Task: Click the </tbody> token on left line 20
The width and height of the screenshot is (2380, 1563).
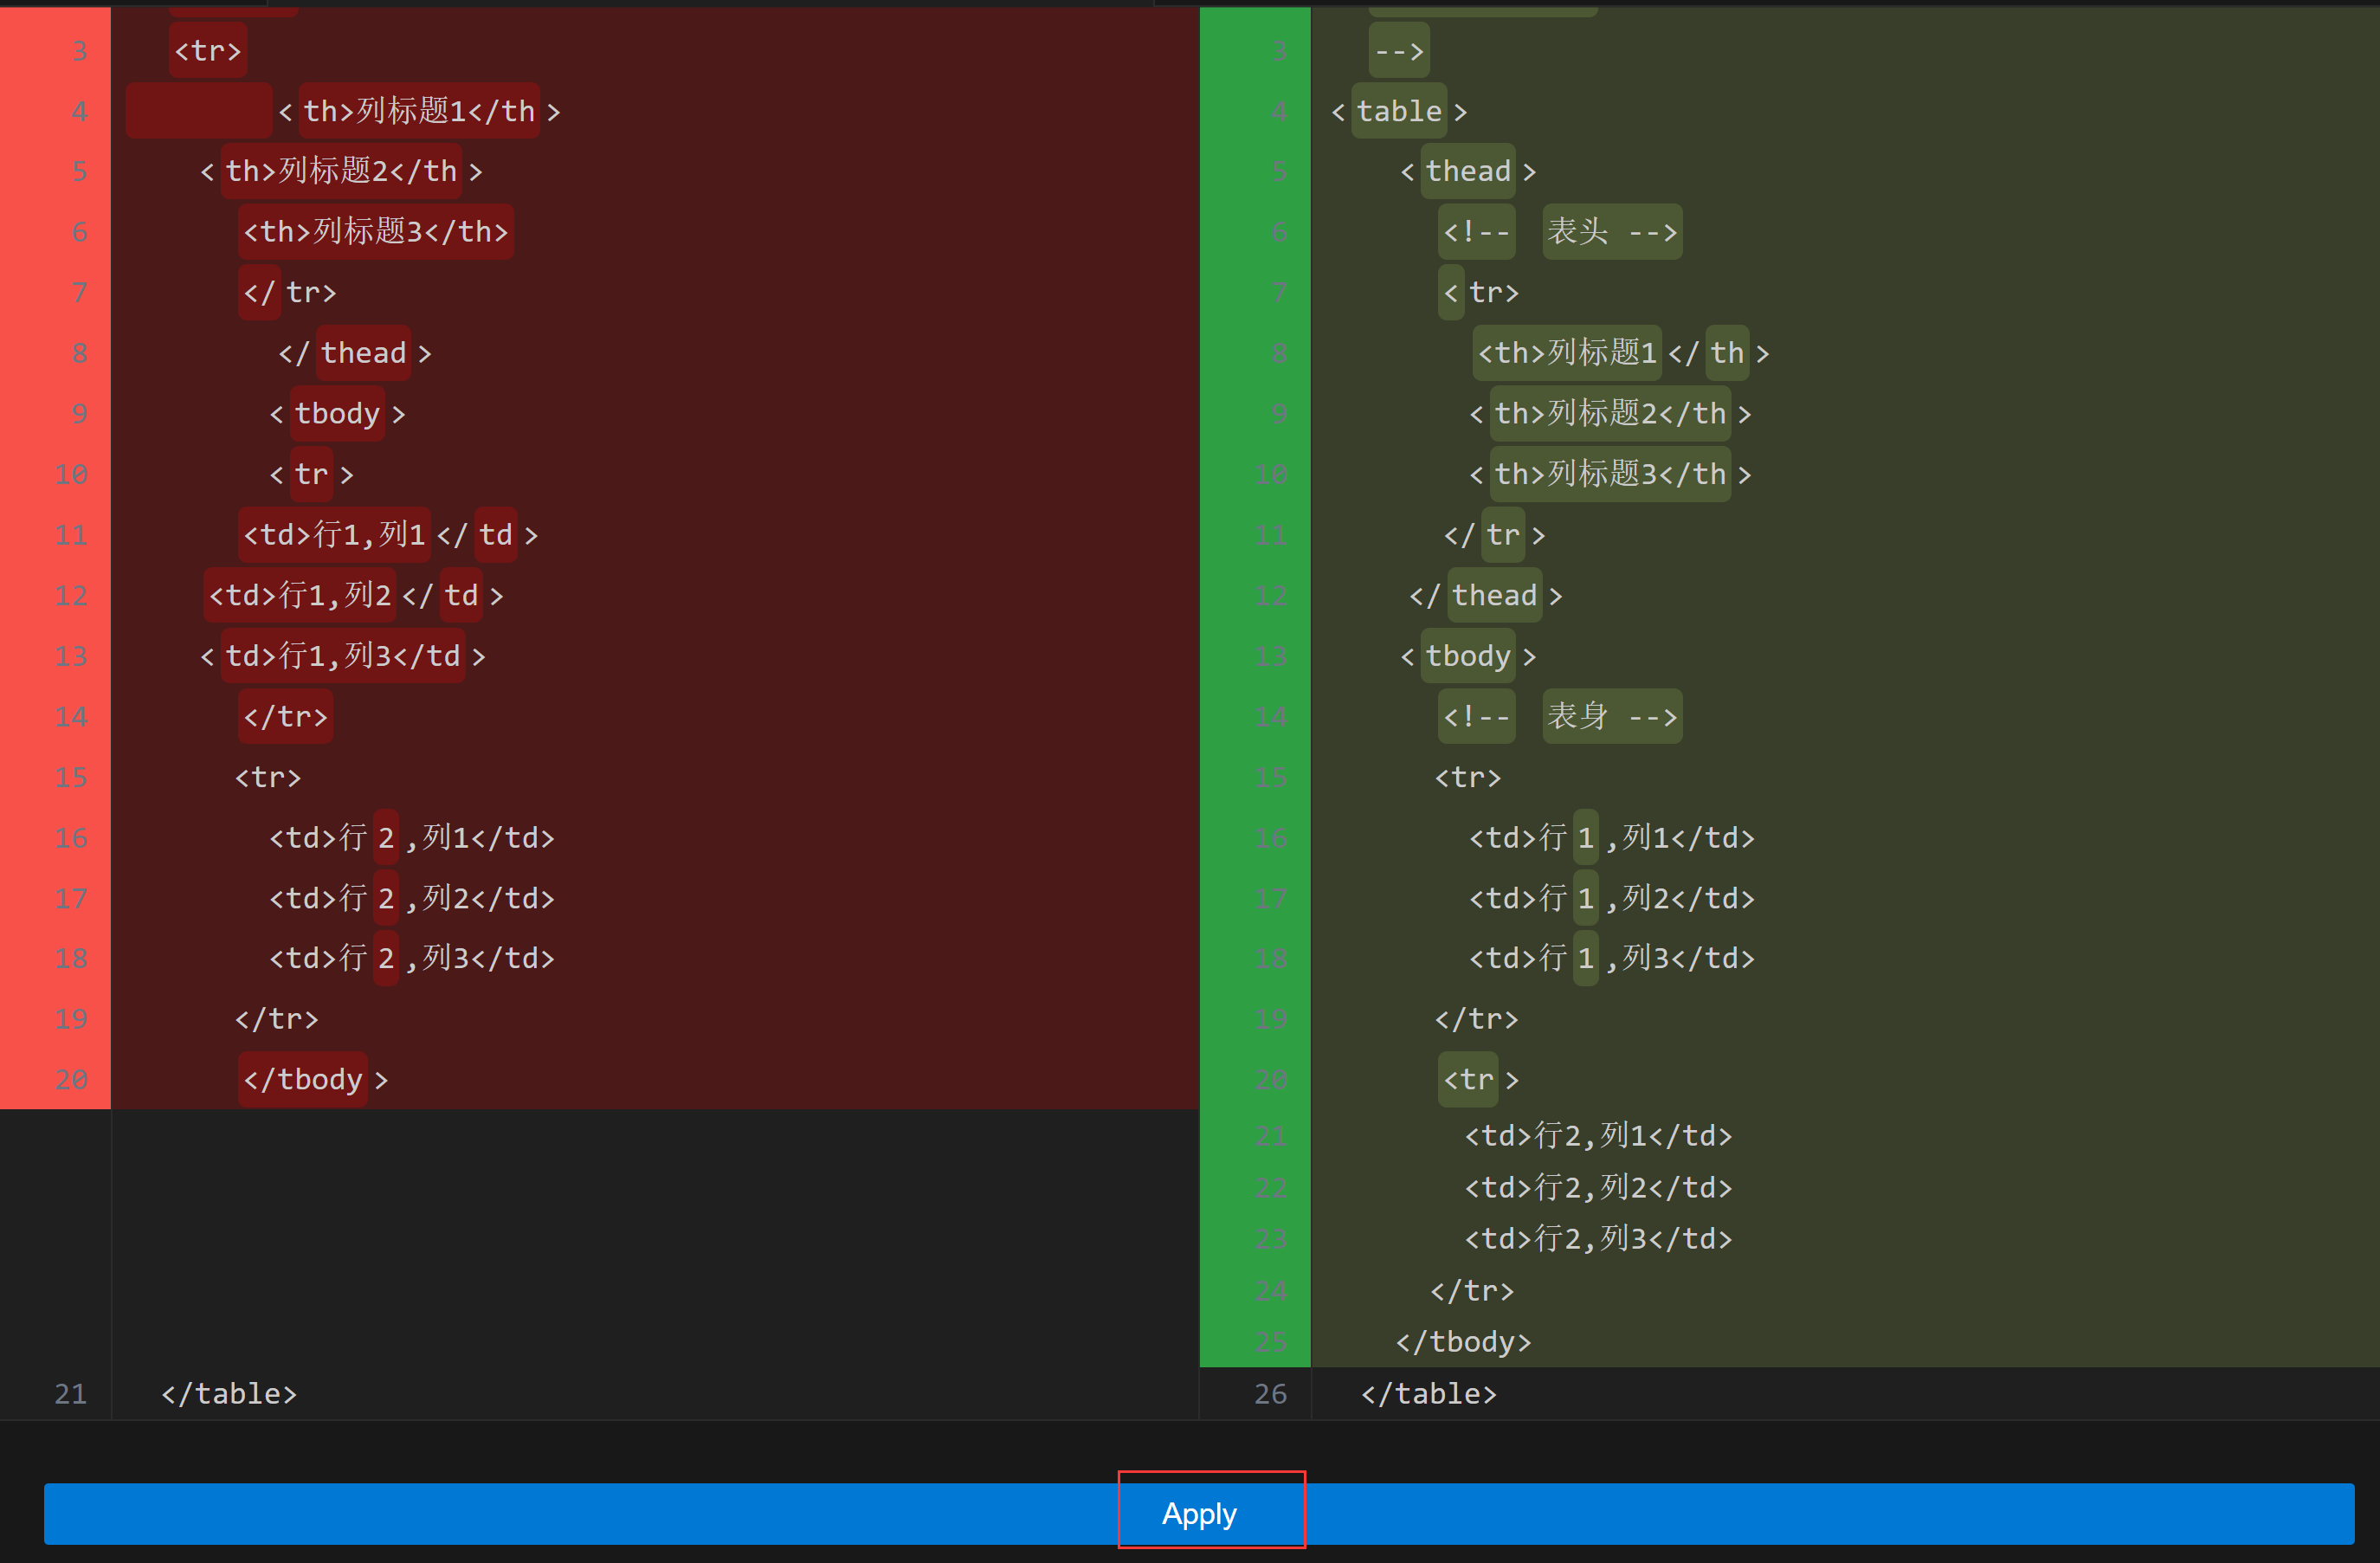Action: (x=305, y=1079)
